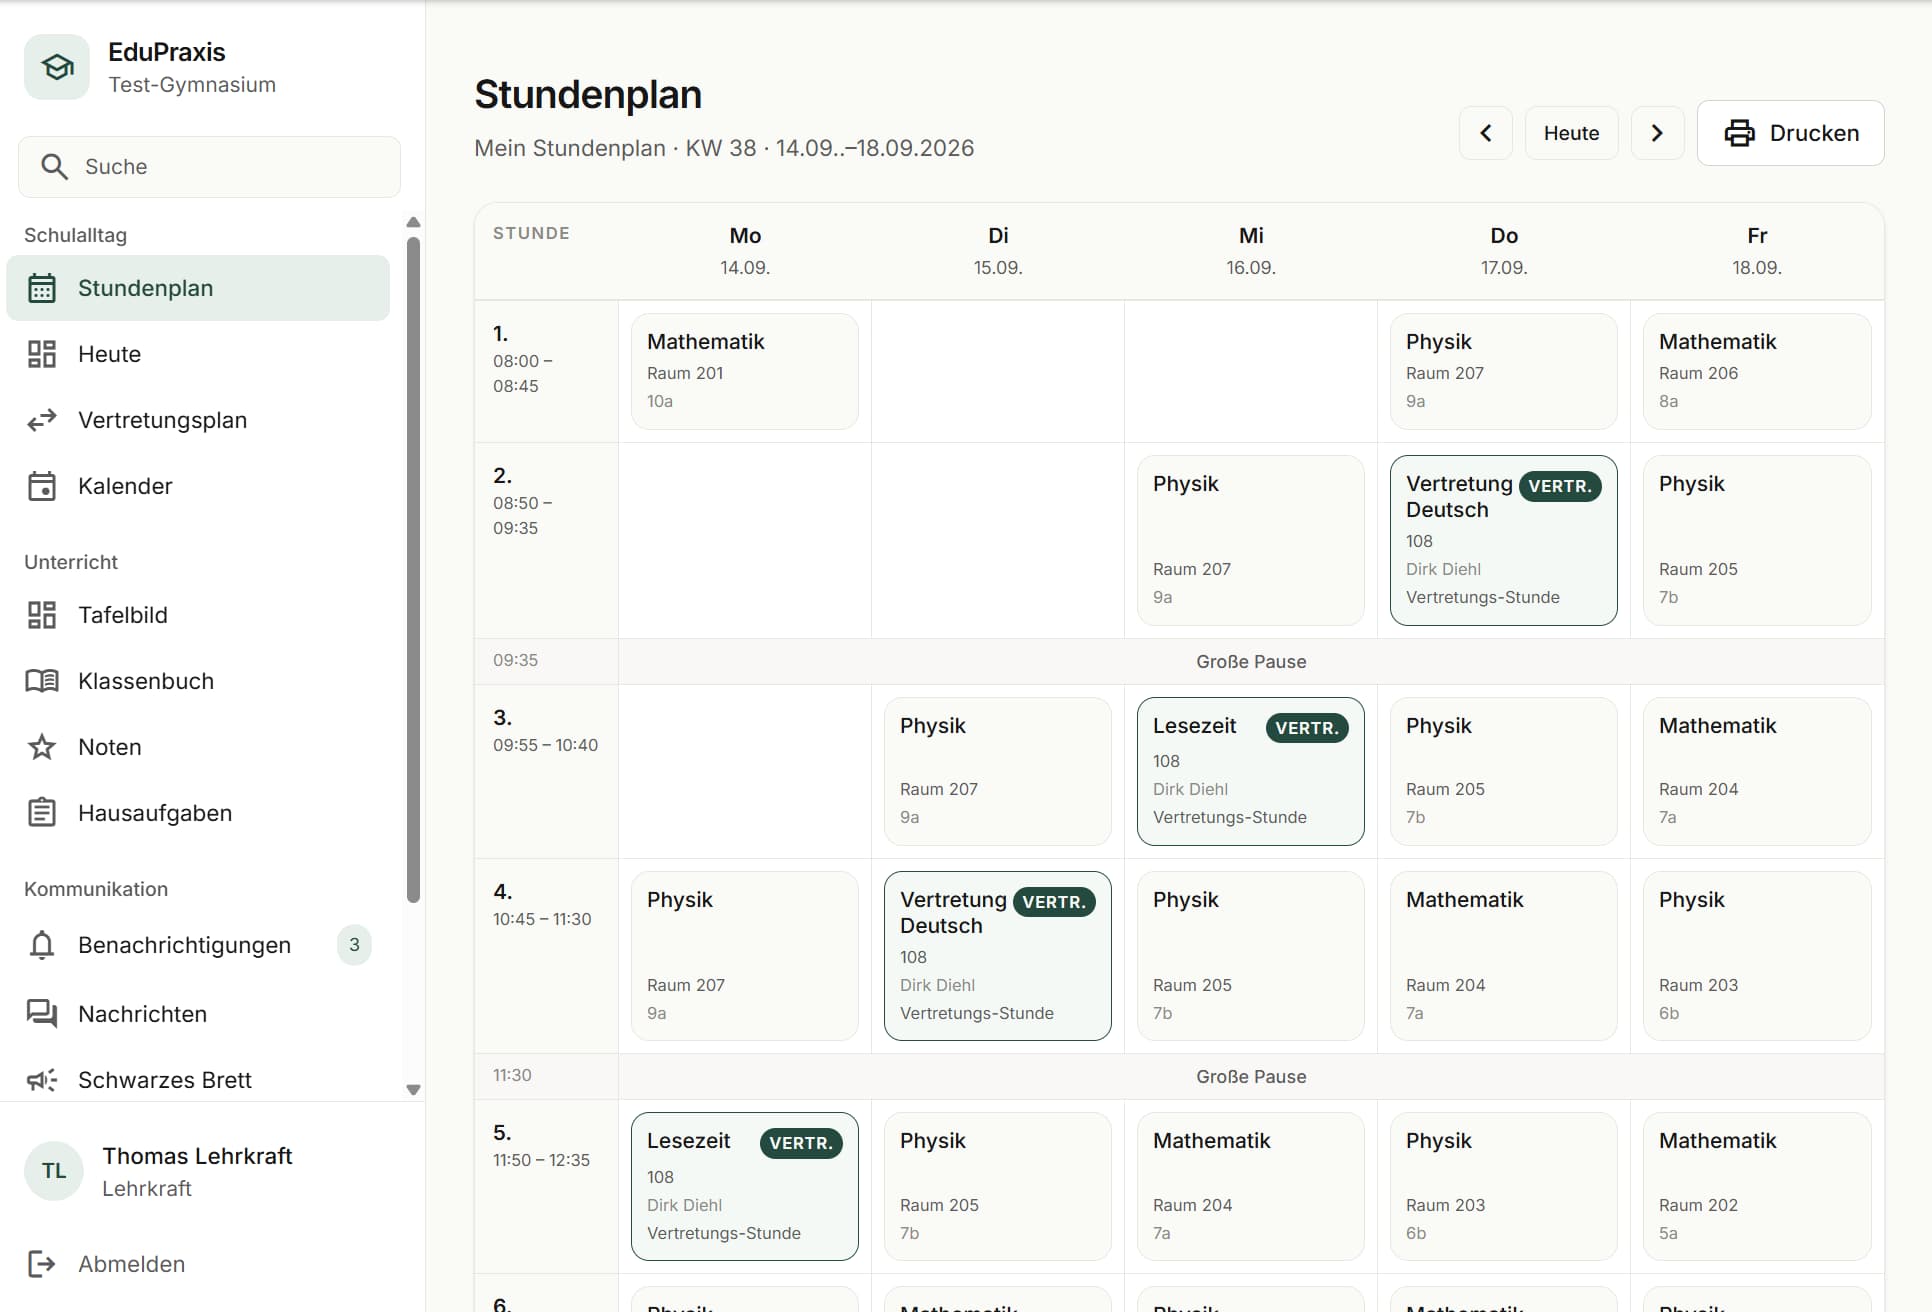This screenshot has height=1312, width=1932.
Task: Click the Benachrichtigungen bell icon
Action: tap(42, 945)
